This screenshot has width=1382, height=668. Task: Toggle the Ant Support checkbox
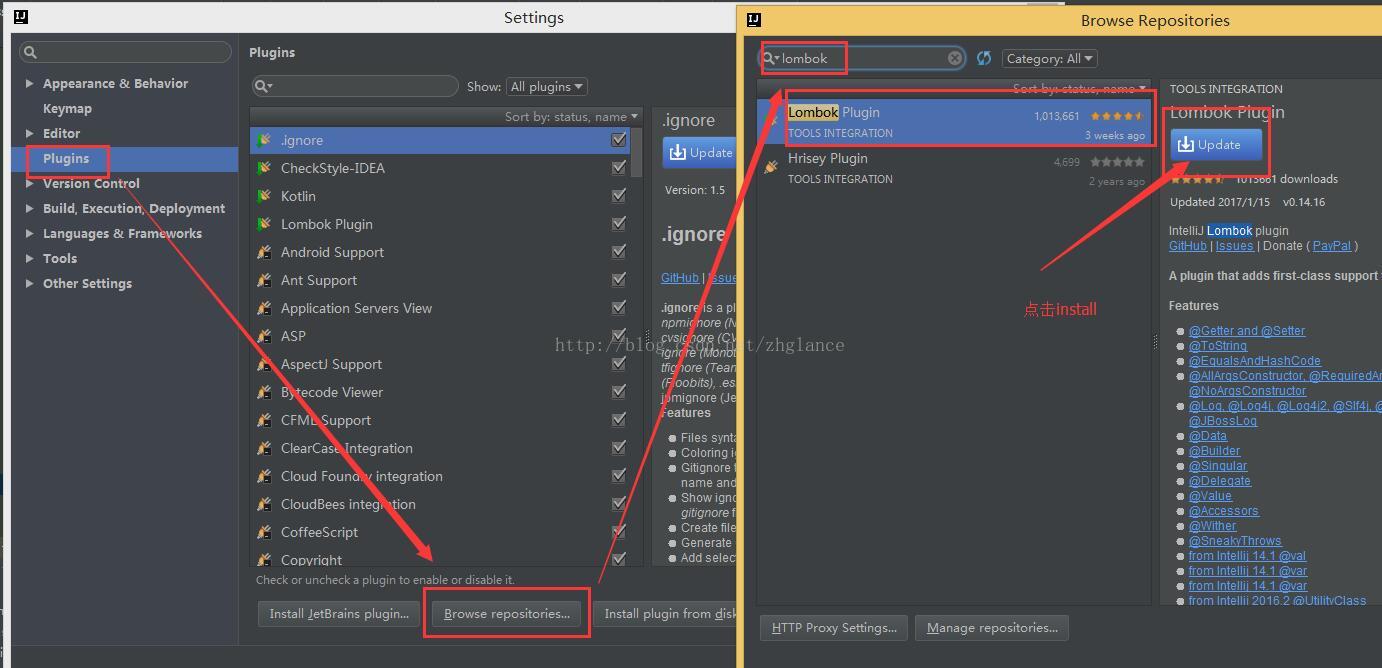coord(619,280)
